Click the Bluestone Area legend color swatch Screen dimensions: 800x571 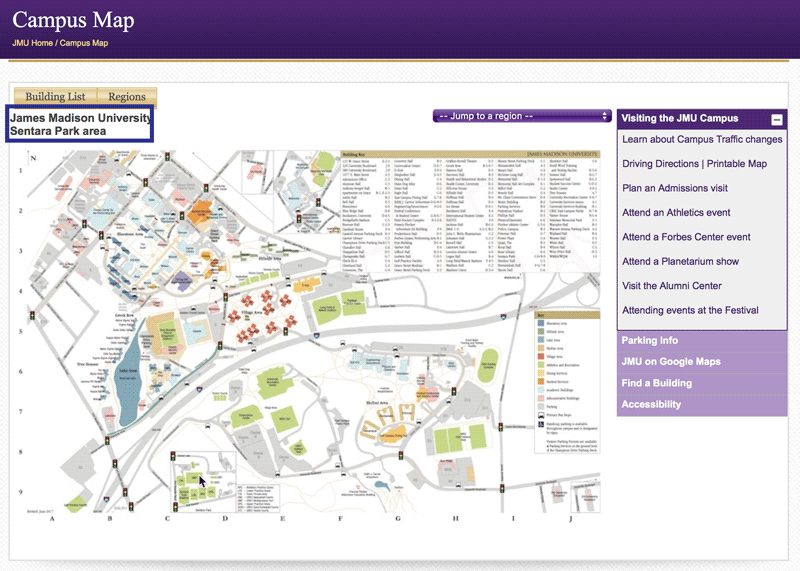point(541,323)
